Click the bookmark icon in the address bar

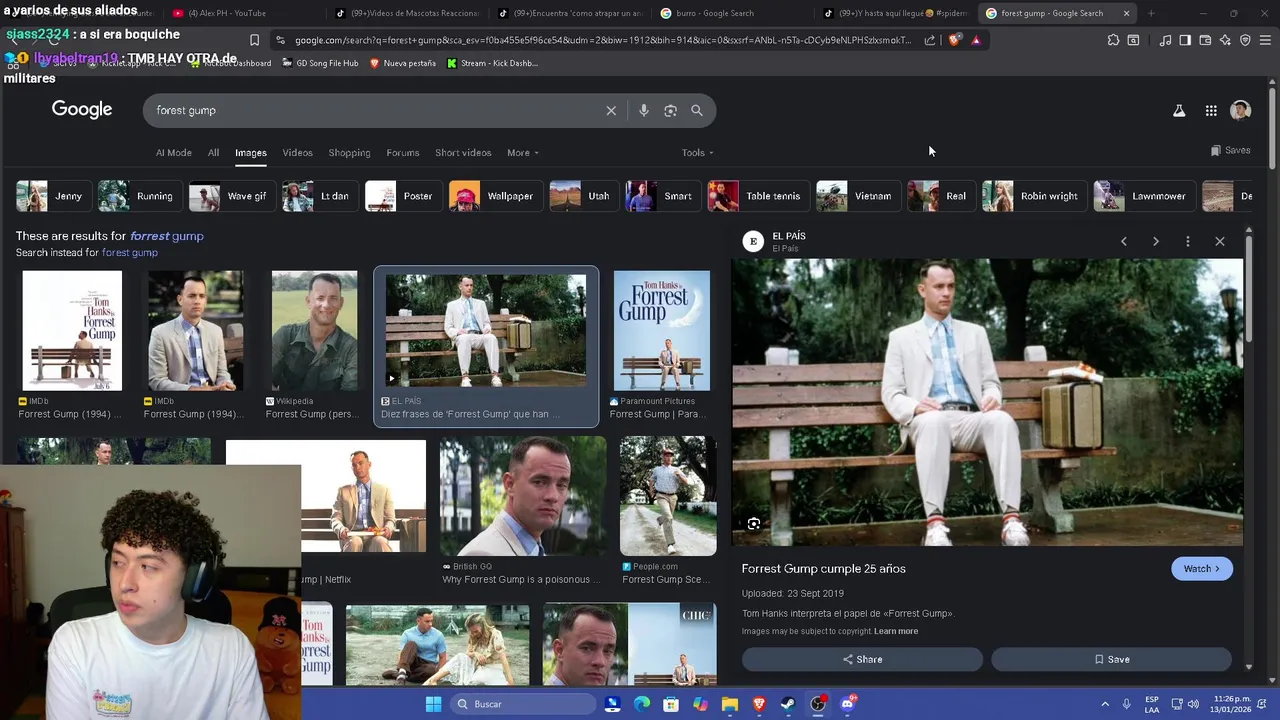pos(254,40)
